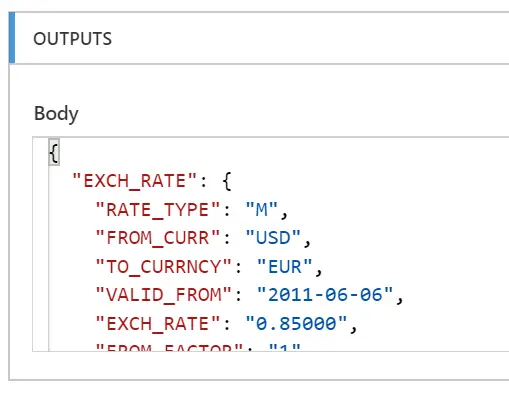Viewport: 509px width, 399px height.
Task: Click the "EUR" currency value
Action: tap(285, 267)
